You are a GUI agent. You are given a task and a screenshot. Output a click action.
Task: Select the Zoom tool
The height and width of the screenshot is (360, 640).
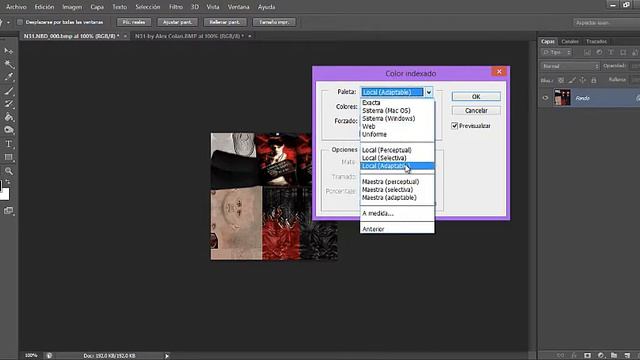tap(8, 171)
